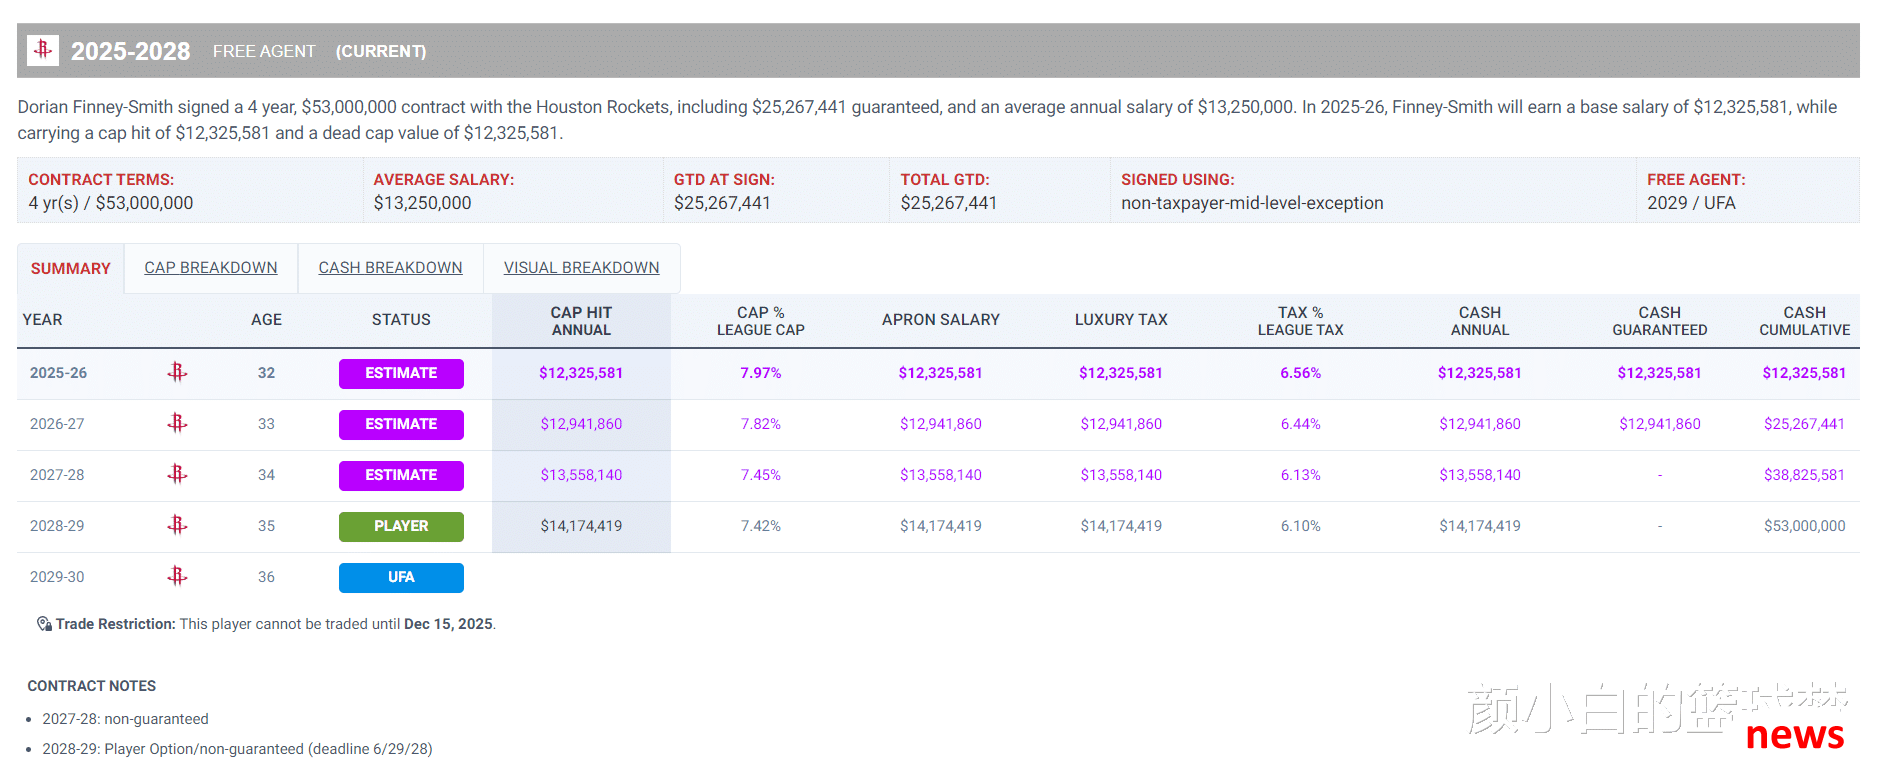Click the green PLAYER option badge
This screenshot has width=1877, height=771.
click(401, 526)
